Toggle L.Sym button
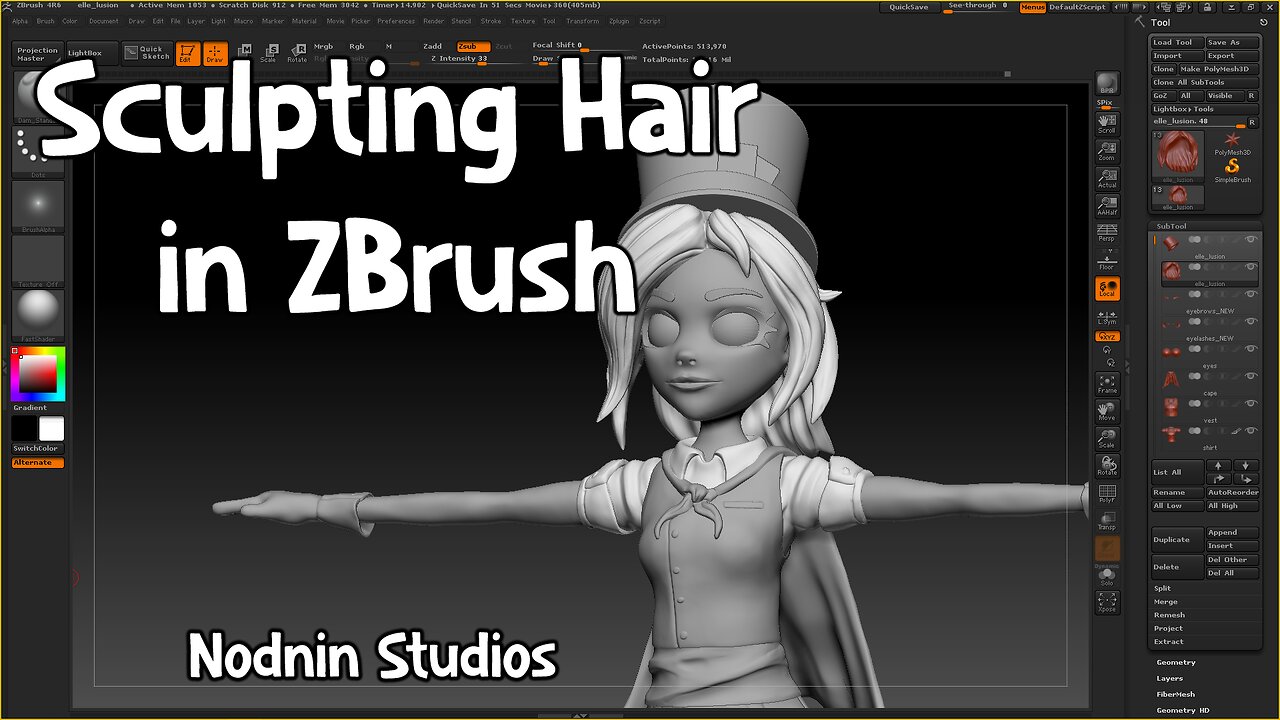The height and width of the screenshot is (720, 1280). 1107,317
